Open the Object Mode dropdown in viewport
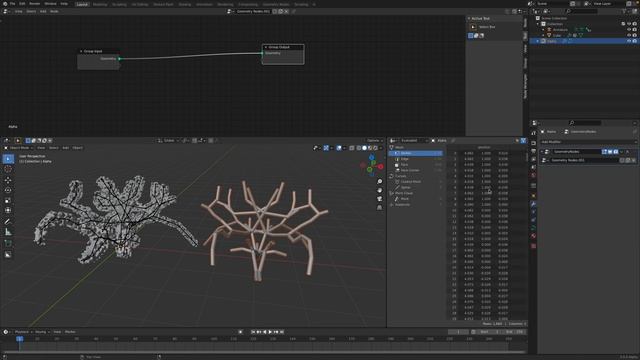Viewport: 640px width, 360px height. pos(20,148)
